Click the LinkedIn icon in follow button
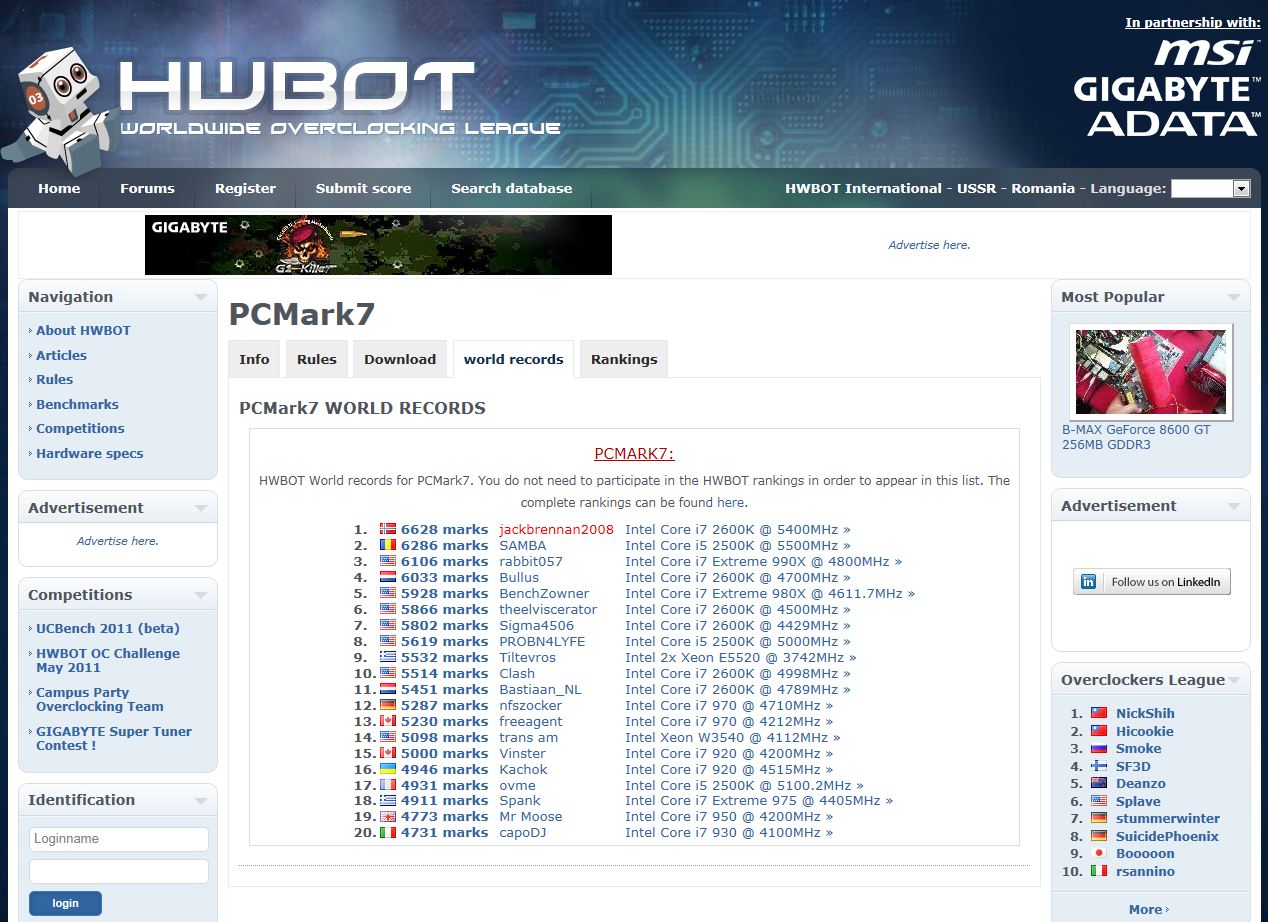The height and width of the screenshot is (922, 1268). (x=1089, y=582)
